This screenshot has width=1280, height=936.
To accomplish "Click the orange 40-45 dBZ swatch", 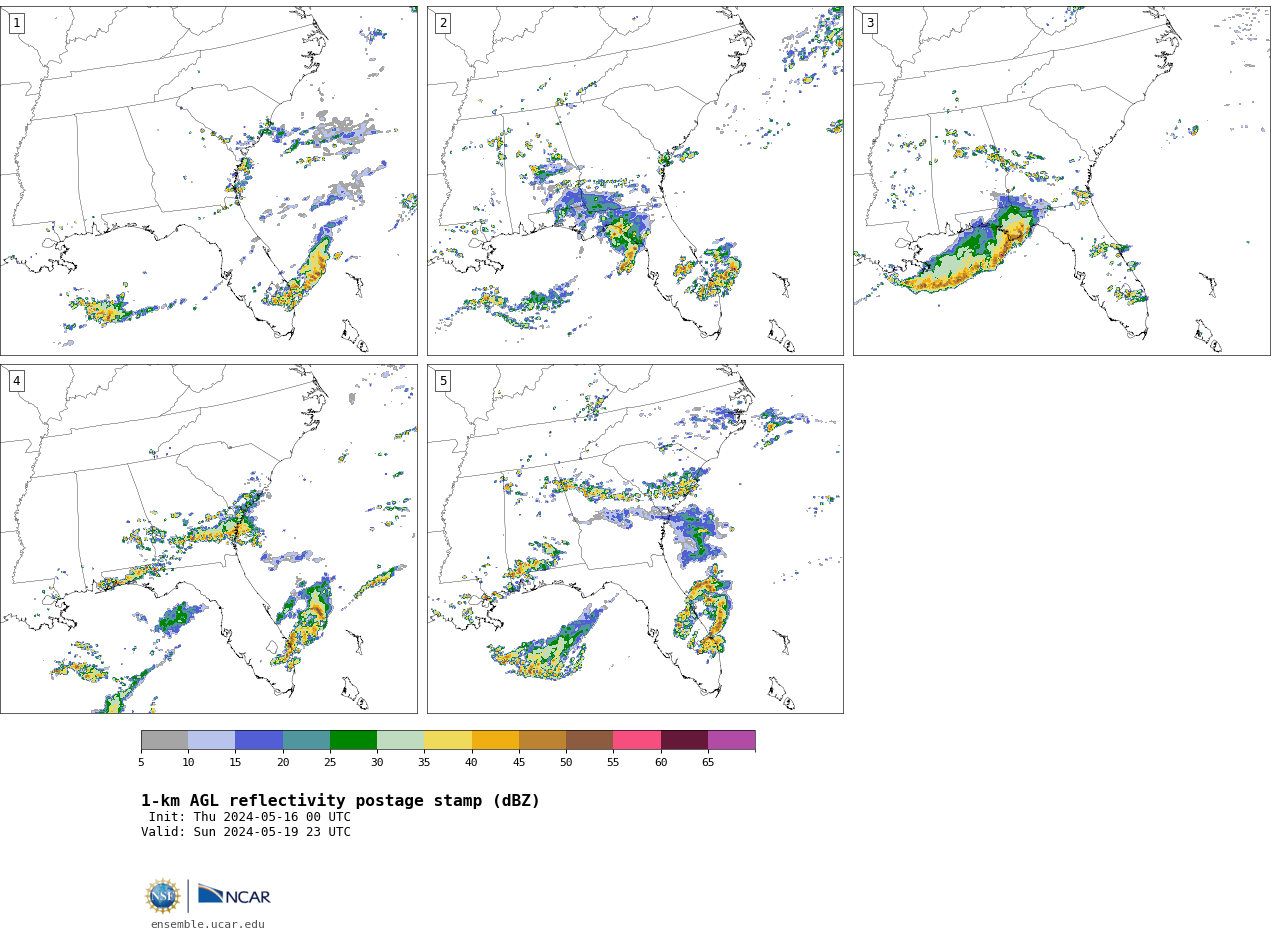I will 495,740.
